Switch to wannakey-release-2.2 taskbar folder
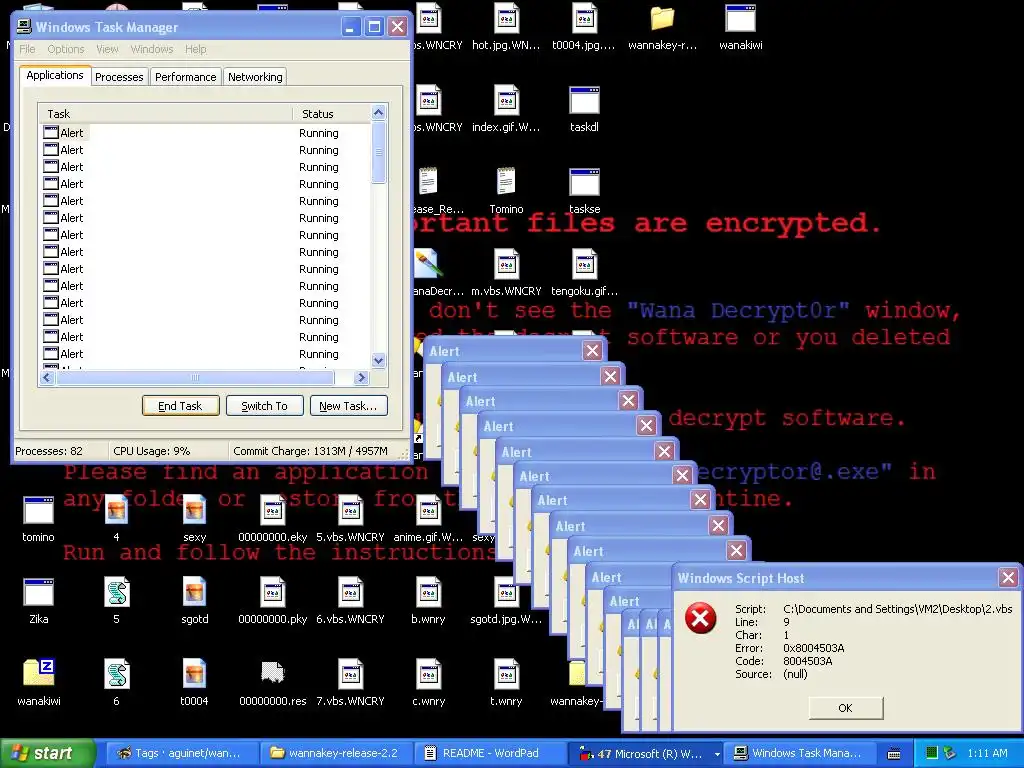 (336, 753)
